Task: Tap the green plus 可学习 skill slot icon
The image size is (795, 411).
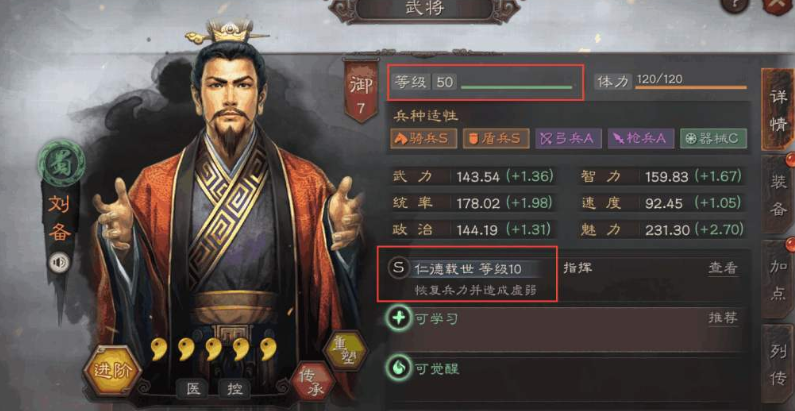Action: (399, 319)
